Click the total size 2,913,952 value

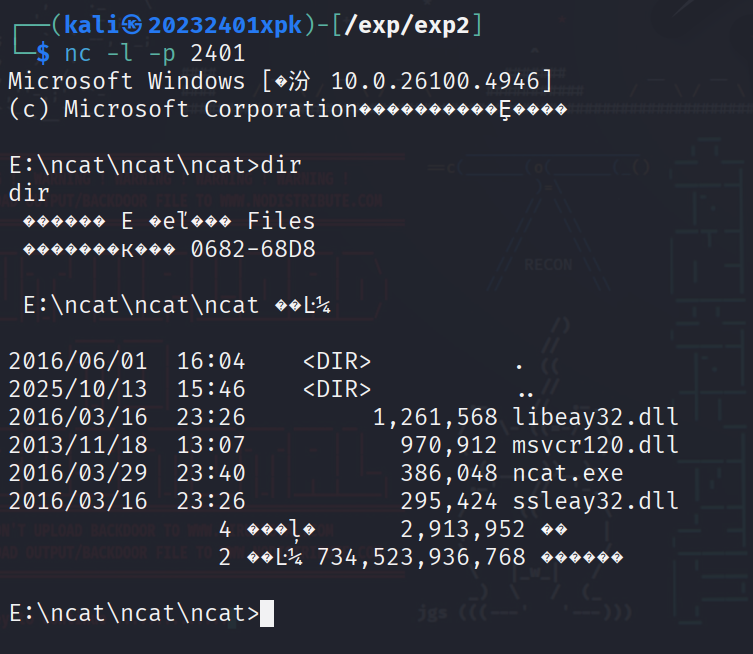coord(450,528)
